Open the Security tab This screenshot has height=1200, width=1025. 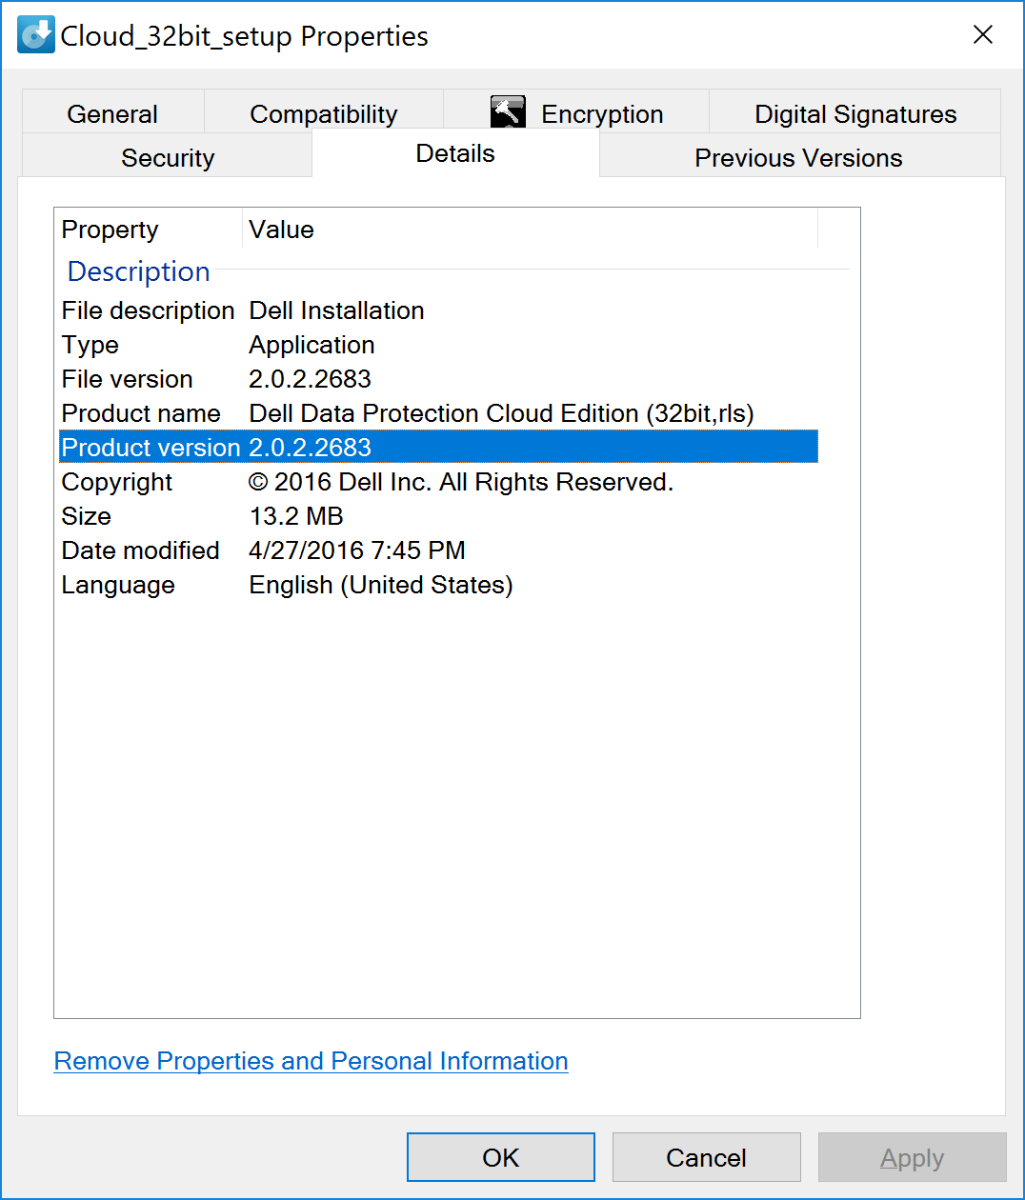tap(167, 157)
